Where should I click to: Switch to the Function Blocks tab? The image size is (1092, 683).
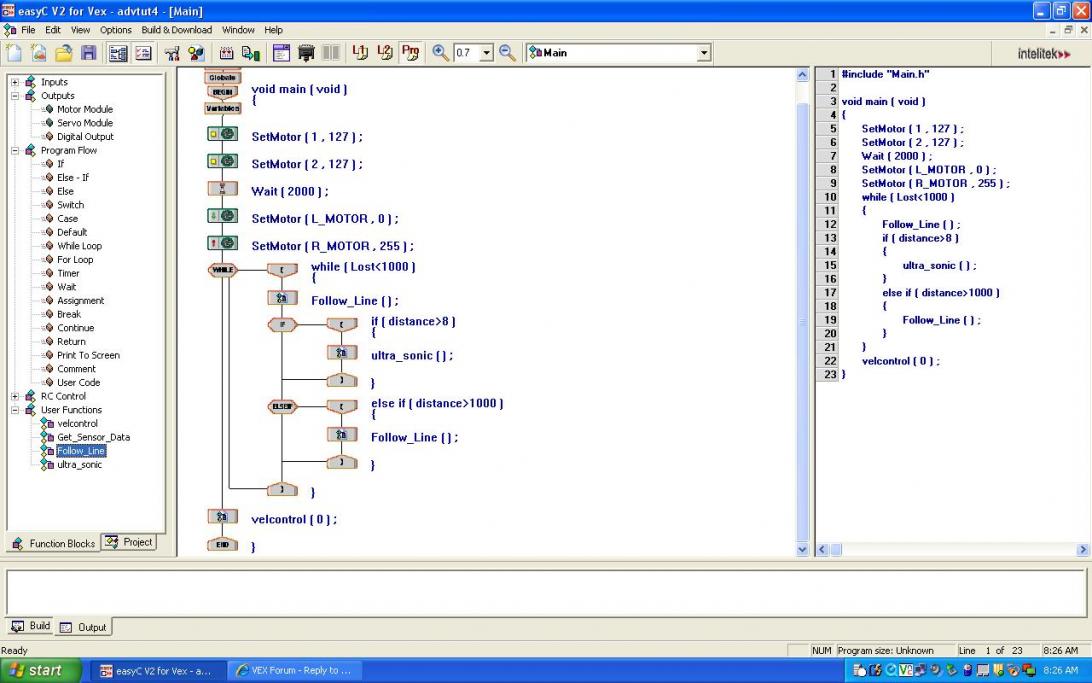(54, 543)
